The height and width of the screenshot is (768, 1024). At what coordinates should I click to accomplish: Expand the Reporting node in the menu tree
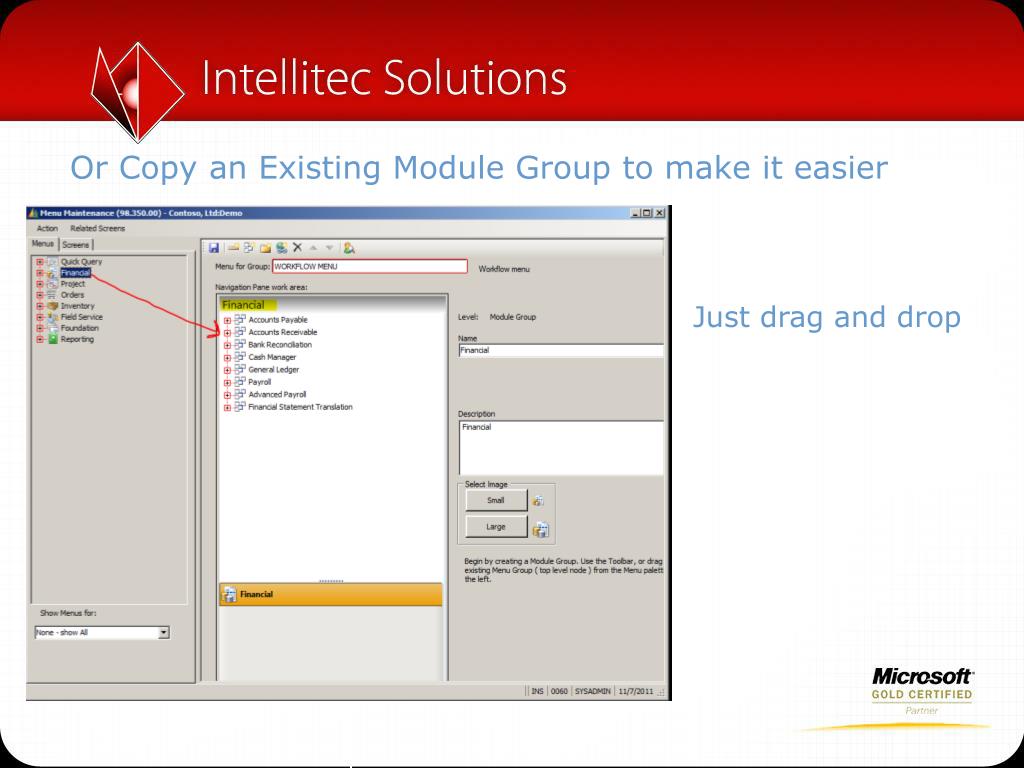40,340
